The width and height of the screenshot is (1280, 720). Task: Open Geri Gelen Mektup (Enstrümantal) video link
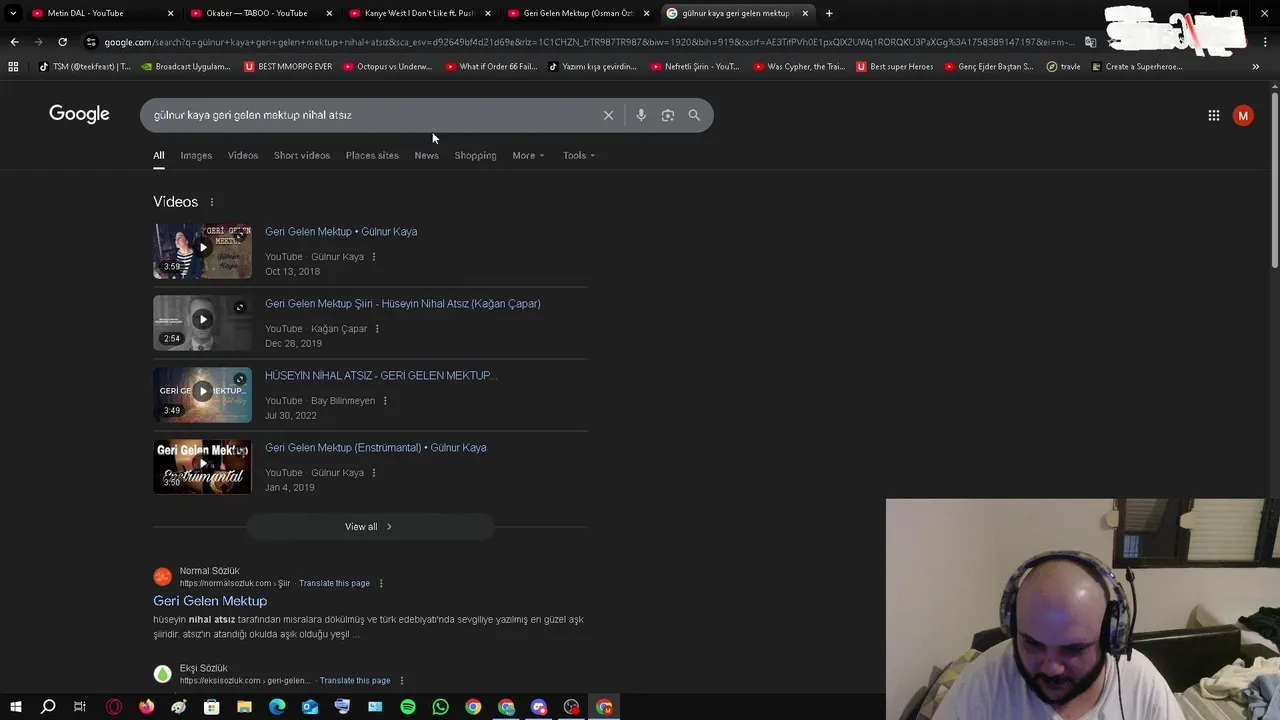tap(376, 448)
